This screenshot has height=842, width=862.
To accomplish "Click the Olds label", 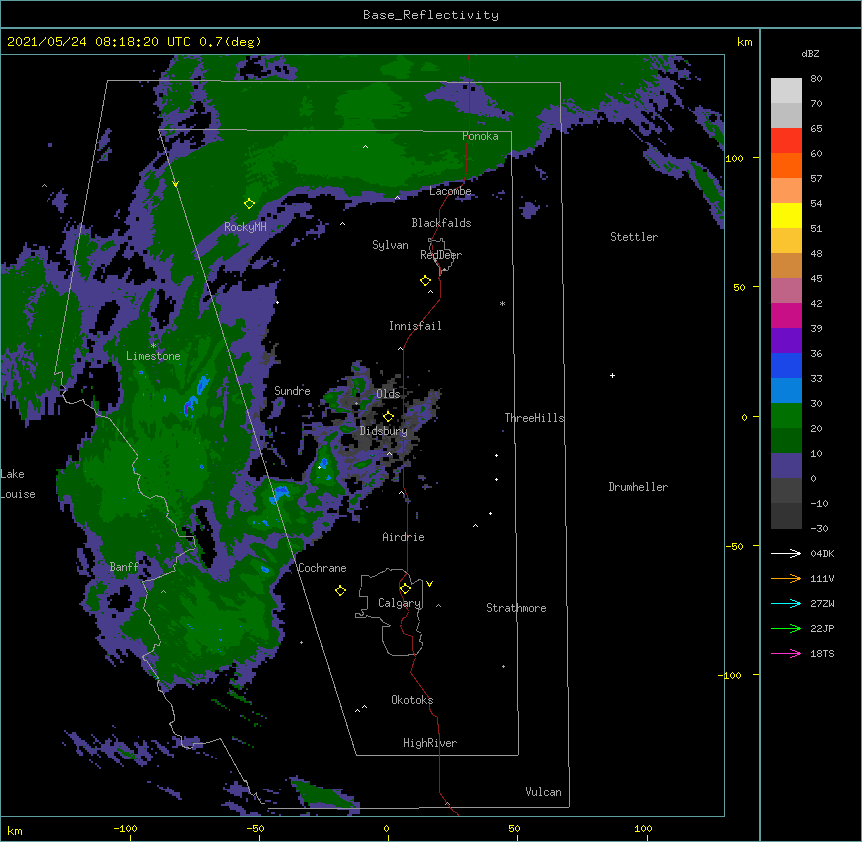I will click(x=388, y=394).
